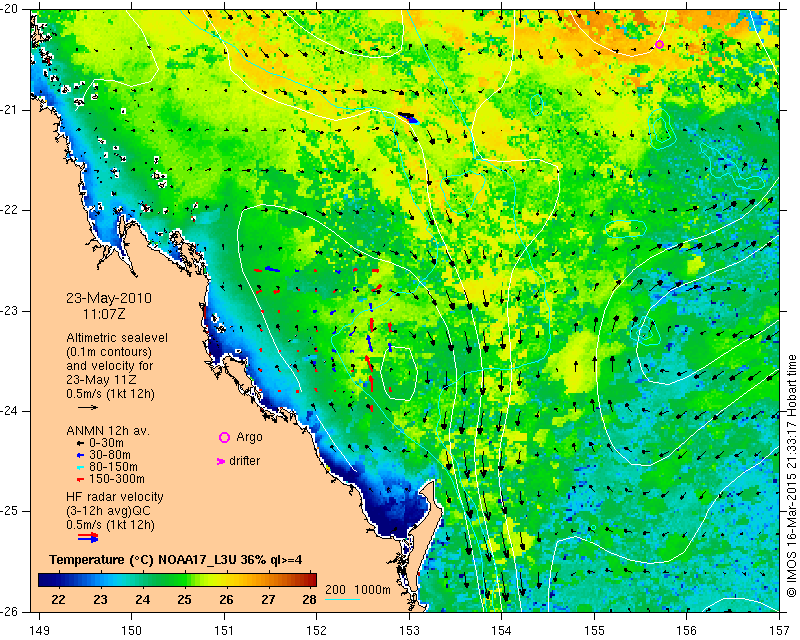The width and height of the screenshot is (800, 640).
Task: Click the '150-300m' depth label
Action: (x=117, y=479)
